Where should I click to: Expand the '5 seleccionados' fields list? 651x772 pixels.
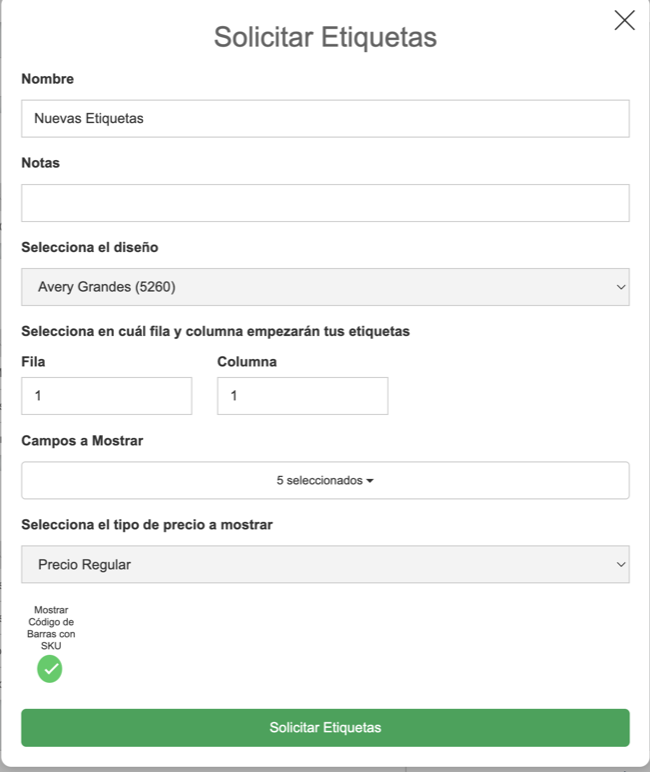pyautogui.click(x=325, y=481)
